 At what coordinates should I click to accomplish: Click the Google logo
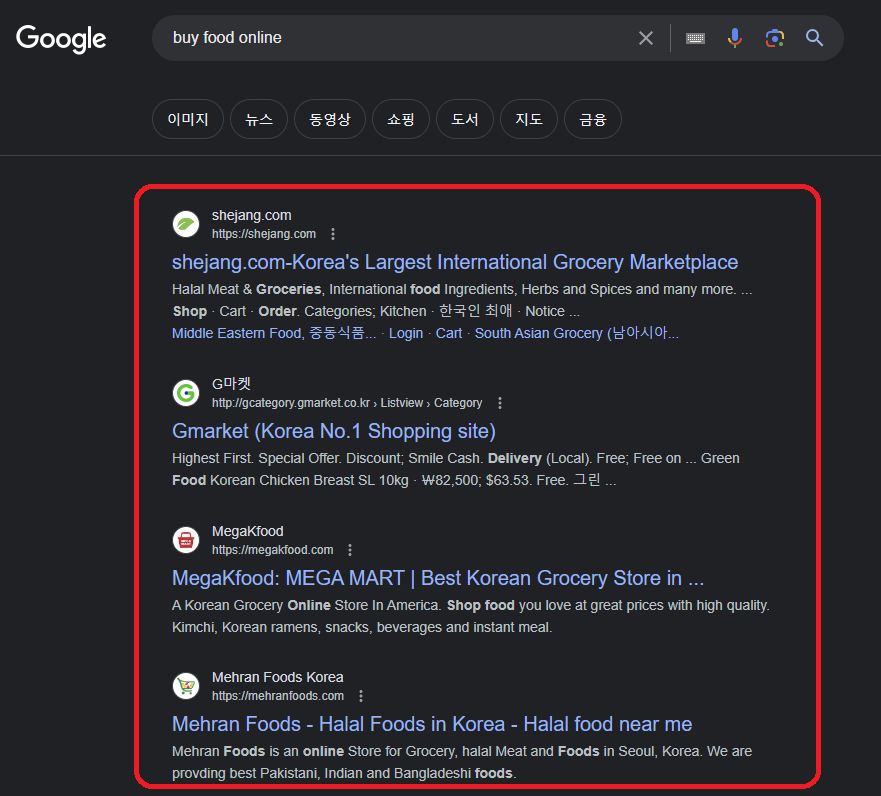point(61,39)
